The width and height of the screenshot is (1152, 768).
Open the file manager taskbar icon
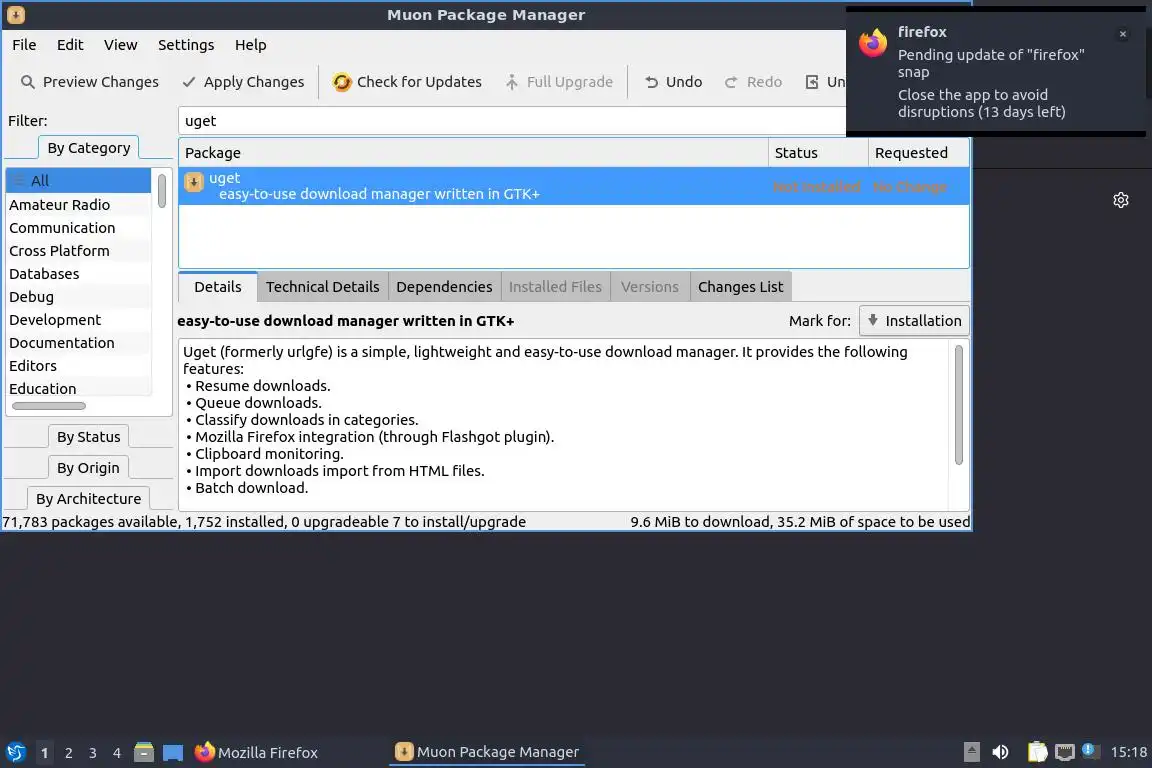tap(144, 752)
